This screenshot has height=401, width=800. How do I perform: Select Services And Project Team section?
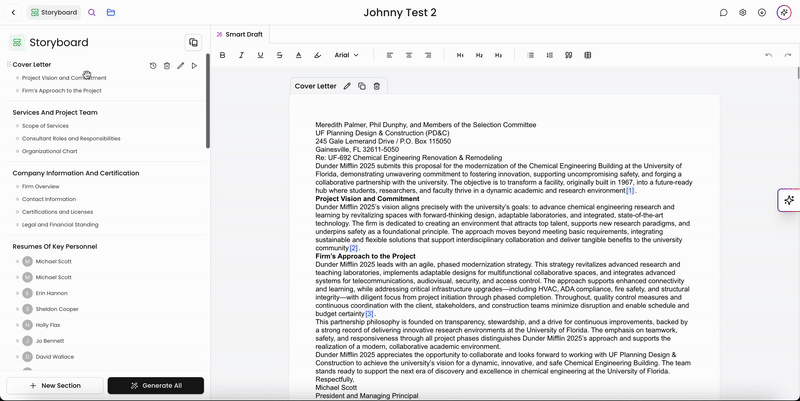[x=55, y=113]
